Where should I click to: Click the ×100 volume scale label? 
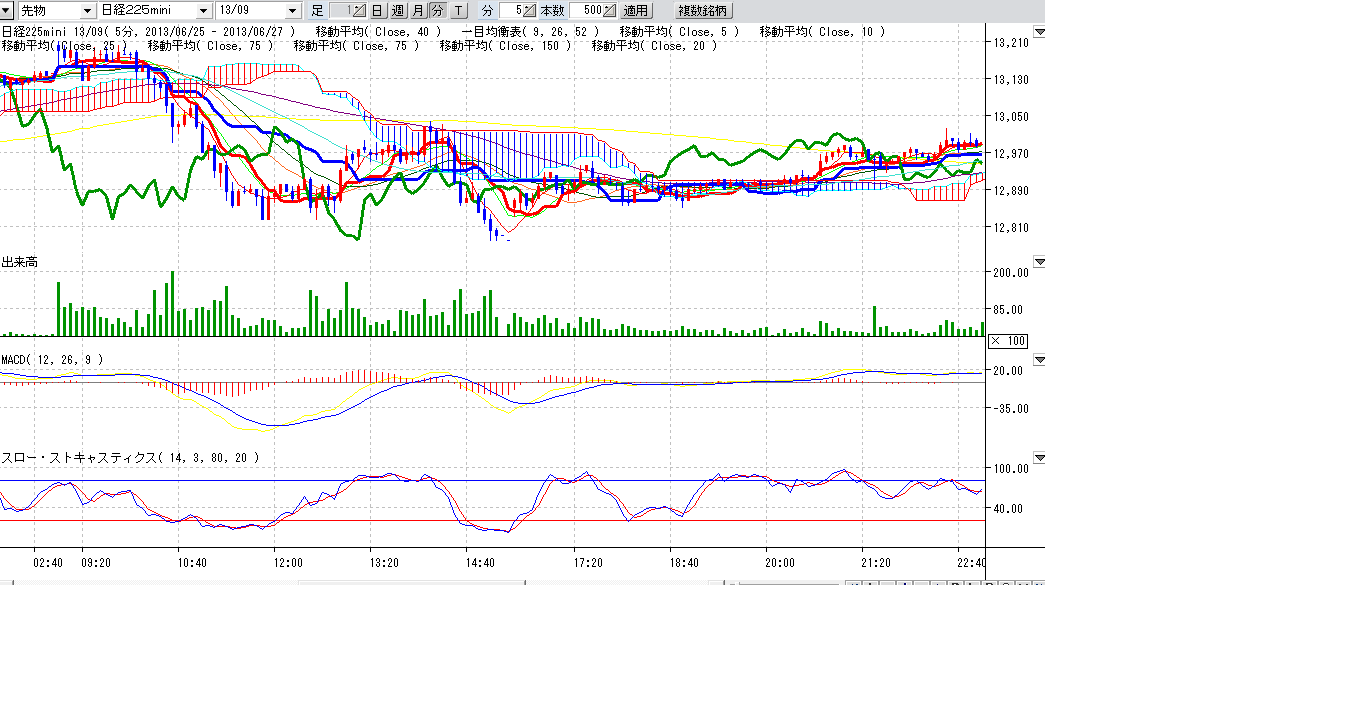(1008, 342)
